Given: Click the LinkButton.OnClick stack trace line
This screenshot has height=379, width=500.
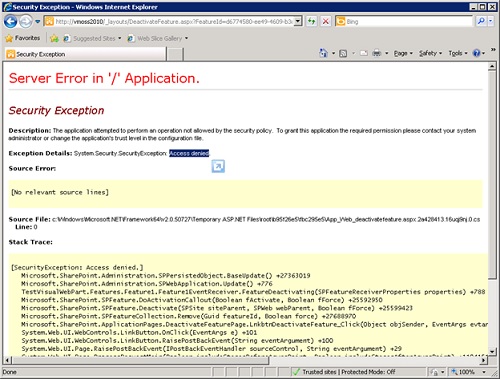Looking at the screenshot, I should pyautogui.click(x=139, y=333).
